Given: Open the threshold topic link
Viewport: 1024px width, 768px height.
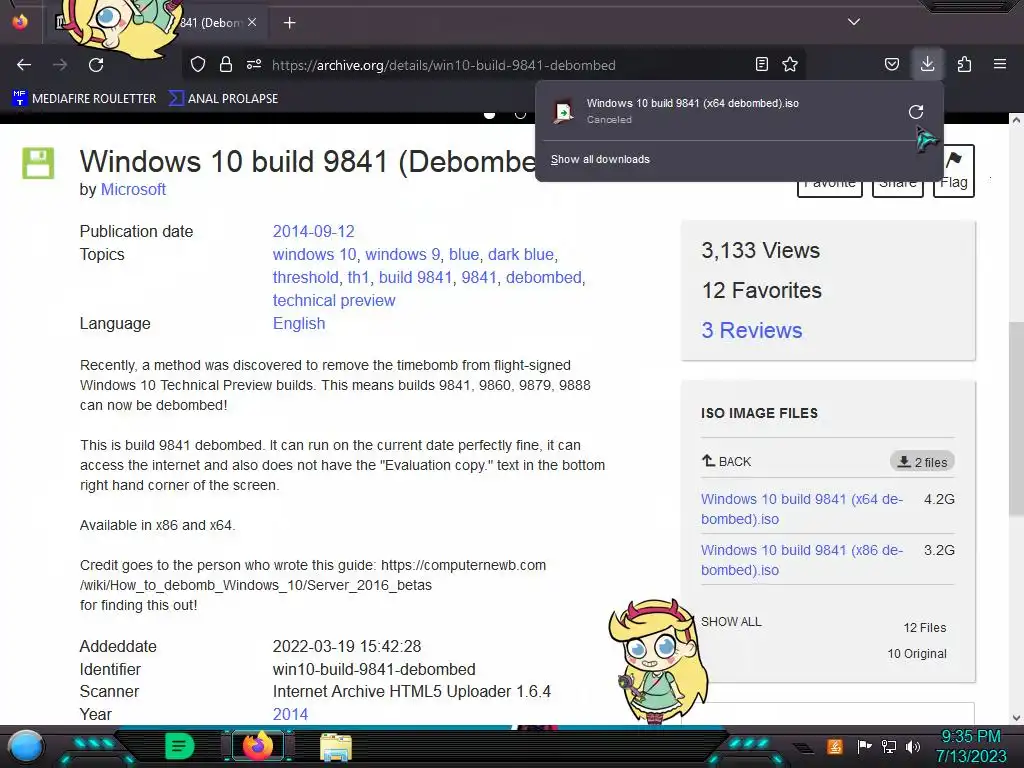Looking at the screenshot, I should pyautogui.click(x=306, y=277).
